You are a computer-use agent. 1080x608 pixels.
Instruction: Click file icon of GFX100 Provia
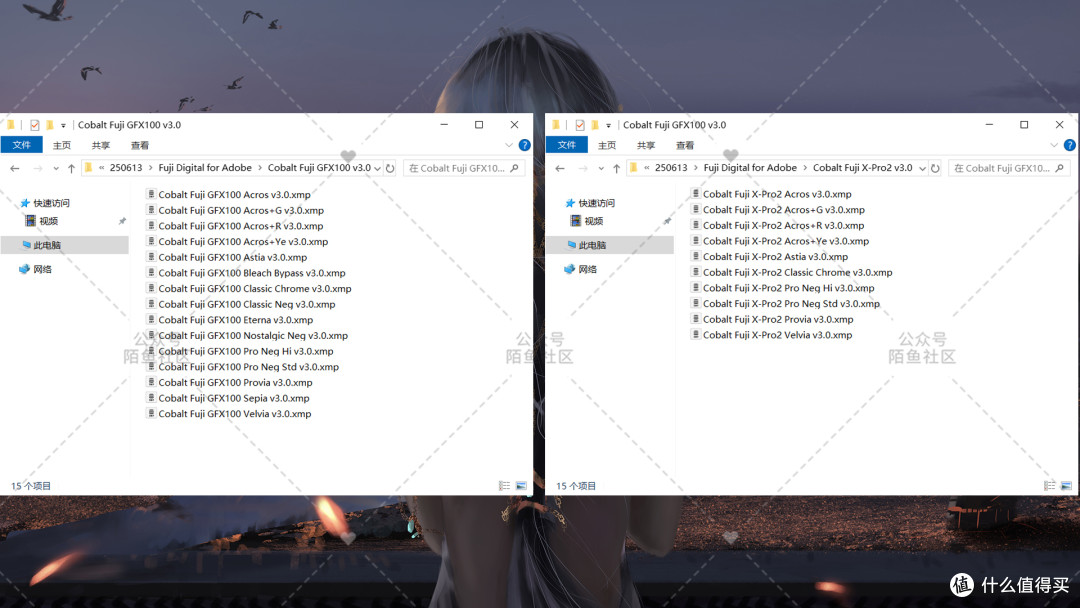click(151, 381)
